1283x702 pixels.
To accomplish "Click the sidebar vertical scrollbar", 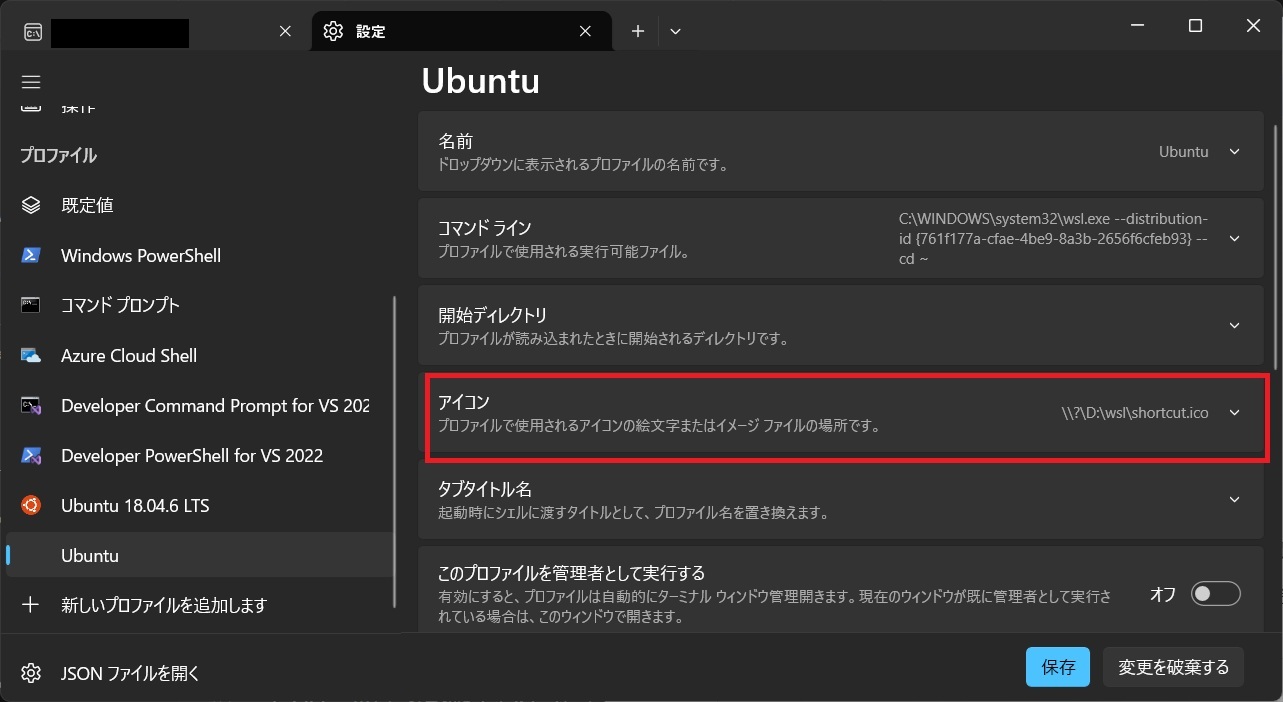I will (395, 450).
